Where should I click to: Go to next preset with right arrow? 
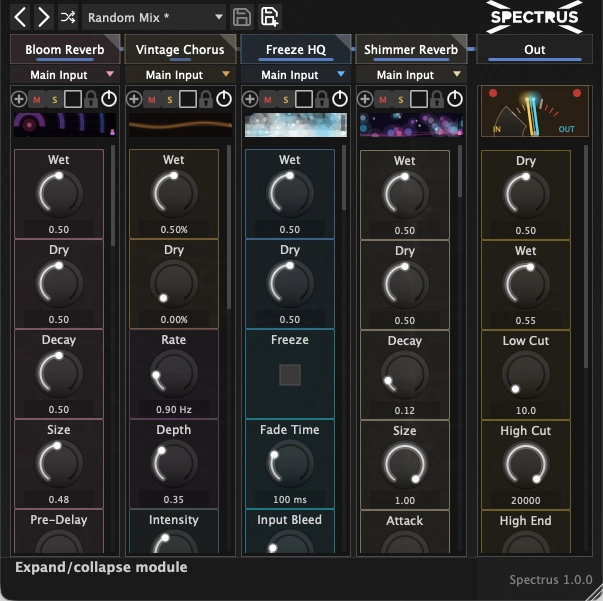pos(43,17)
